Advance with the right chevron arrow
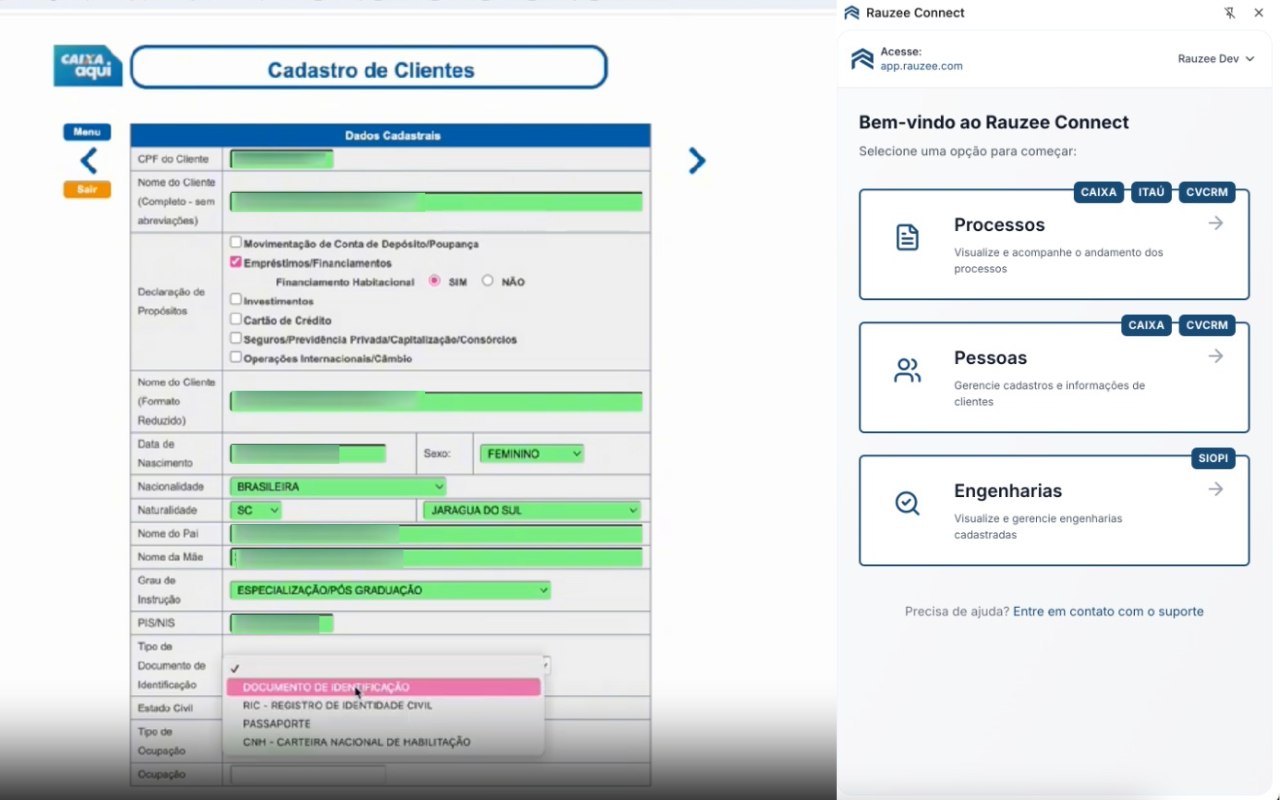1280x800 pixels. pyautogui.click(x=697, y=161)
